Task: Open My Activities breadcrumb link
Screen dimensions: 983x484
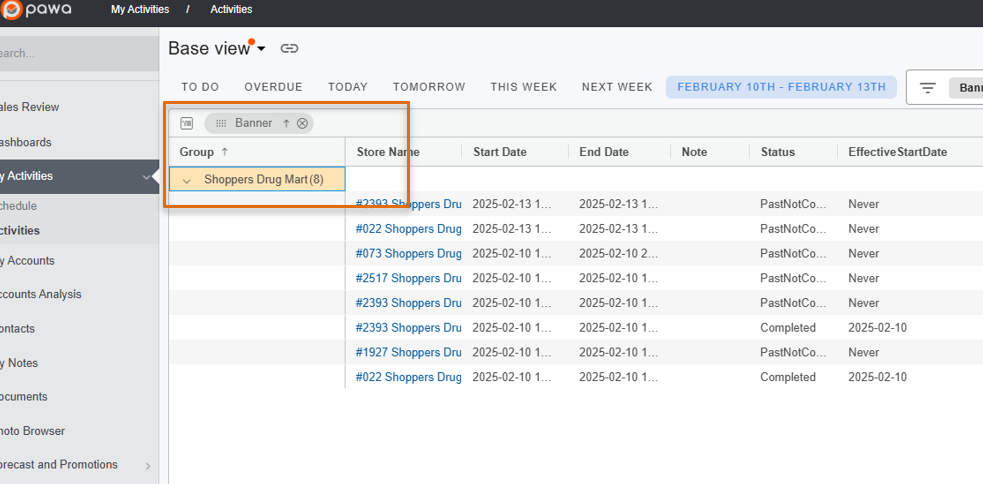Action: (140, 9)
